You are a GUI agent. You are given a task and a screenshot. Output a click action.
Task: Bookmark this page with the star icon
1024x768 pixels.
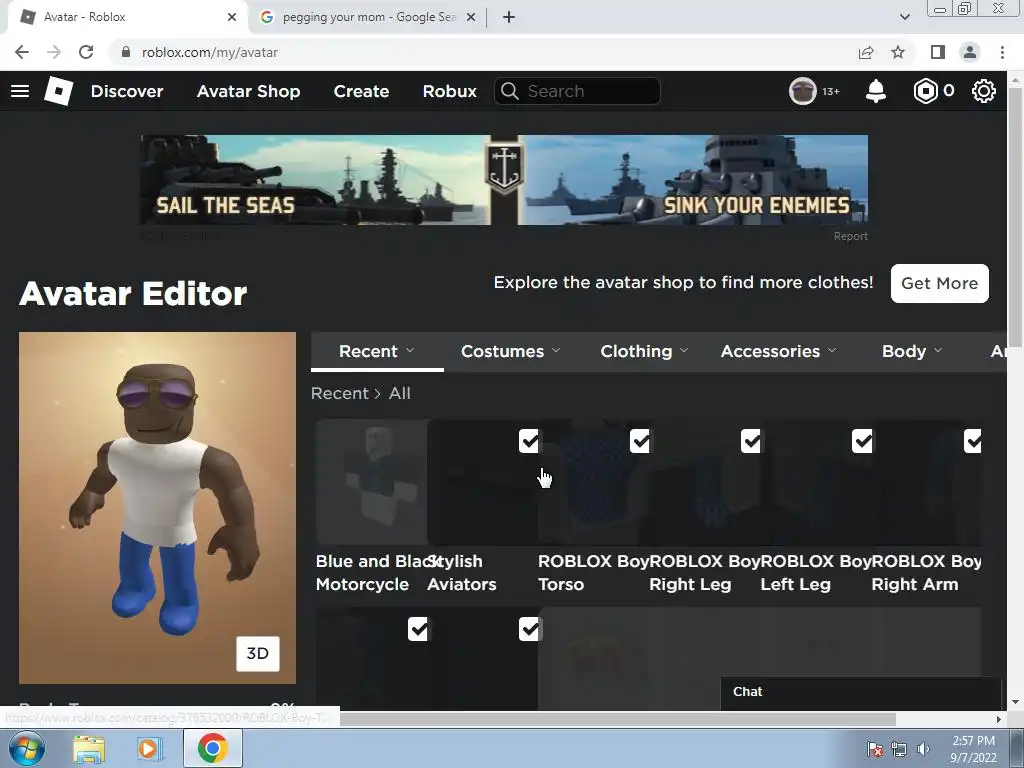(x=898, y=52)
